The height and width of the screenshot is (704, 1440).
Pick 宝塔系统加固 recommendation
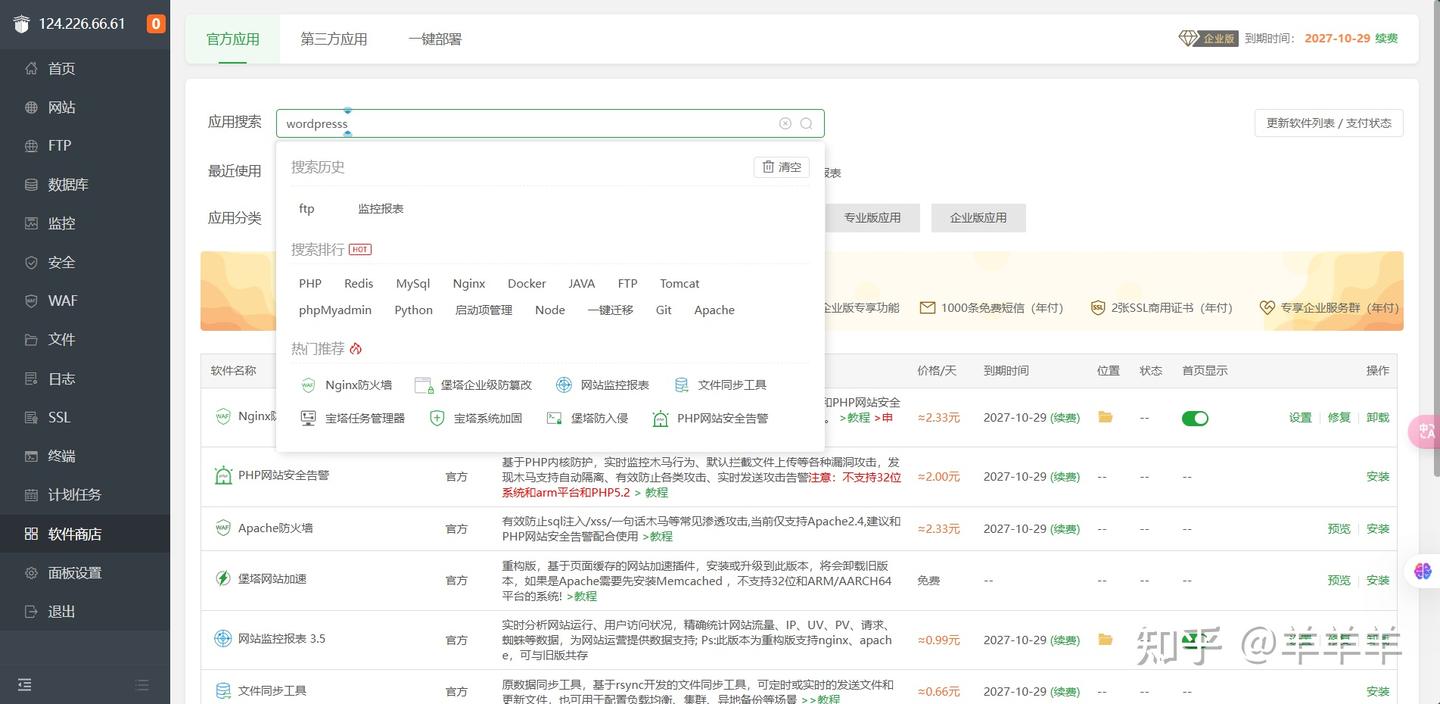tap(475, 418)
